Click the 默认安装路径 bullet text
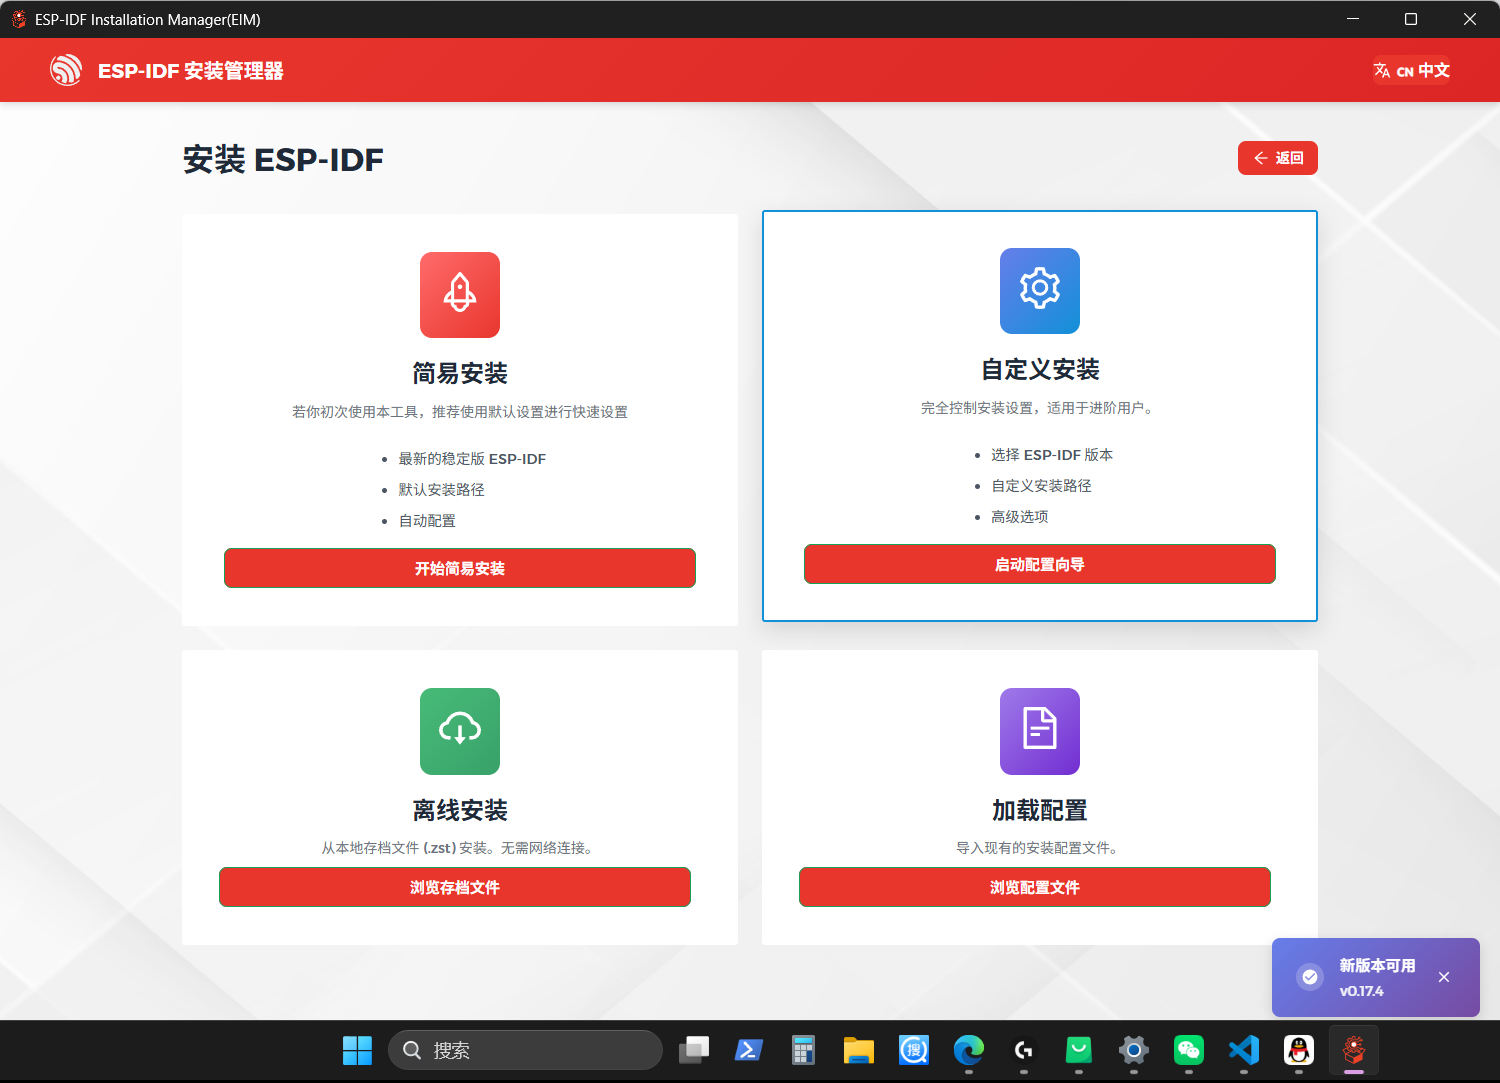Viewport: 1500px width, 1083px height. [441, 490]
